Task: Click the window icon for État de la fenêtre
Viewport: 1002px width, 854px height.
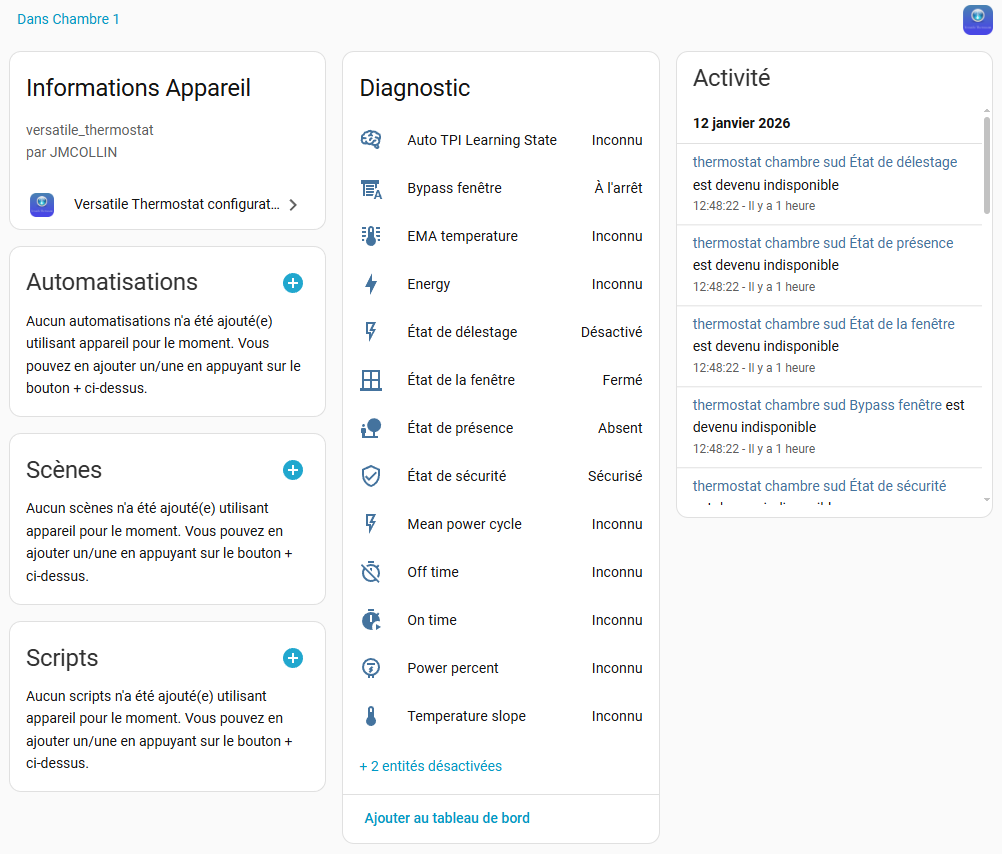Action: [x=371, y=380]
